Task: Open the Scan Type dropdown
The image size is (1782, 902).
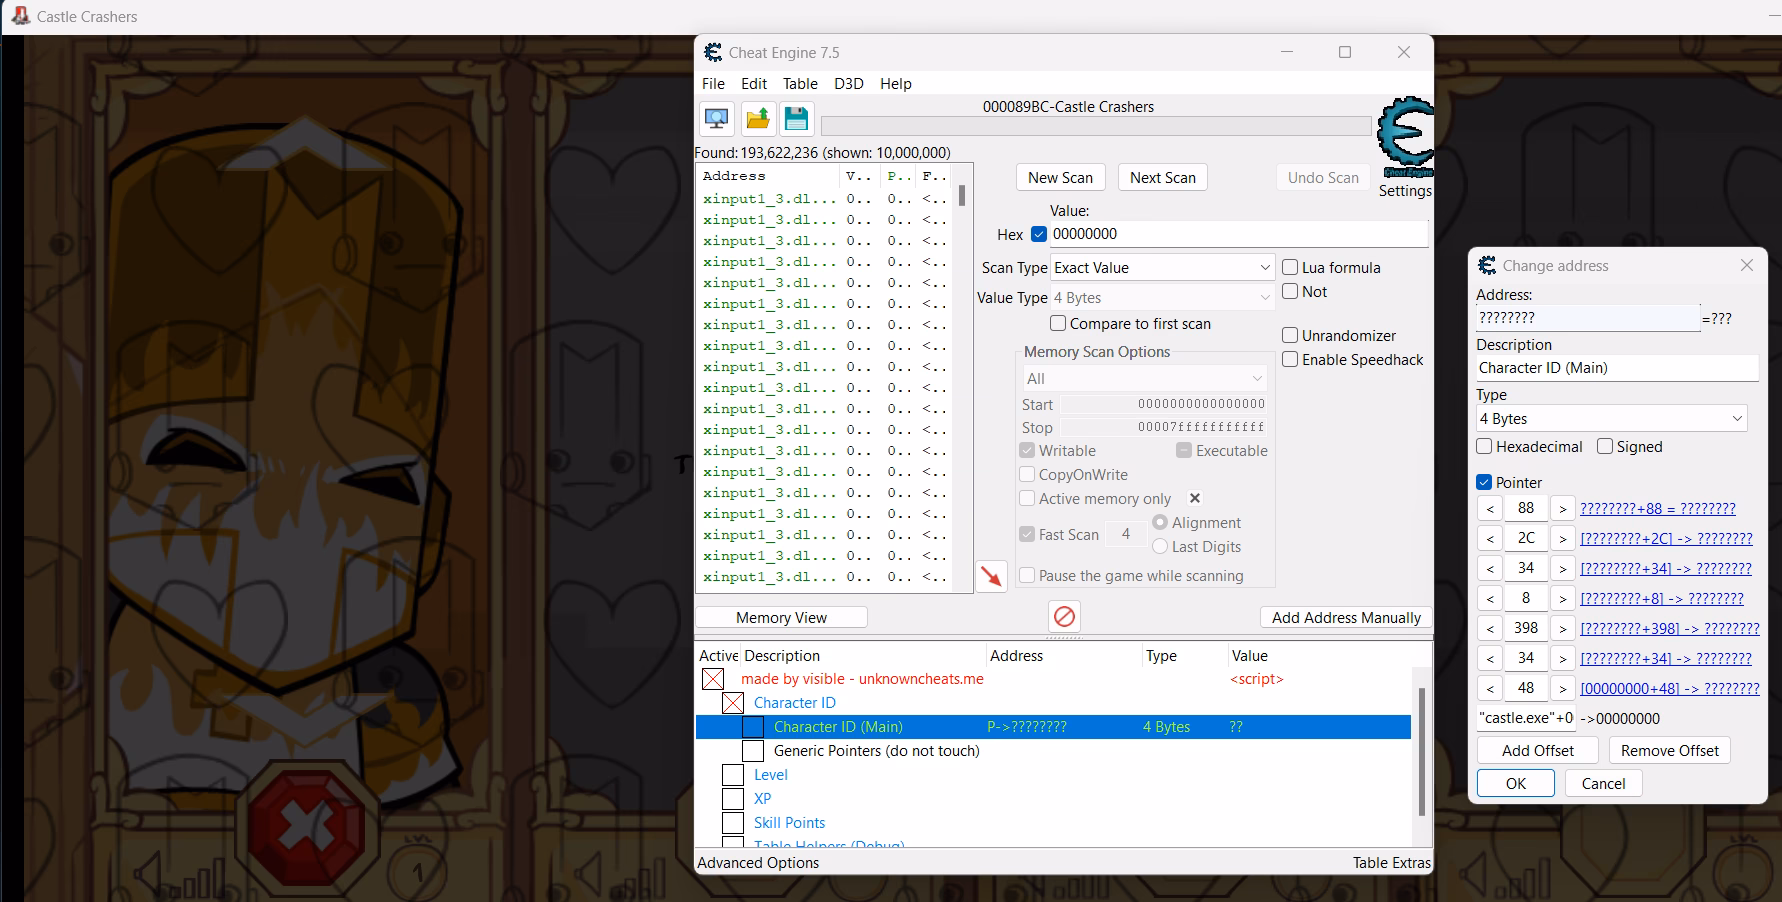Action: (1163, 267)
